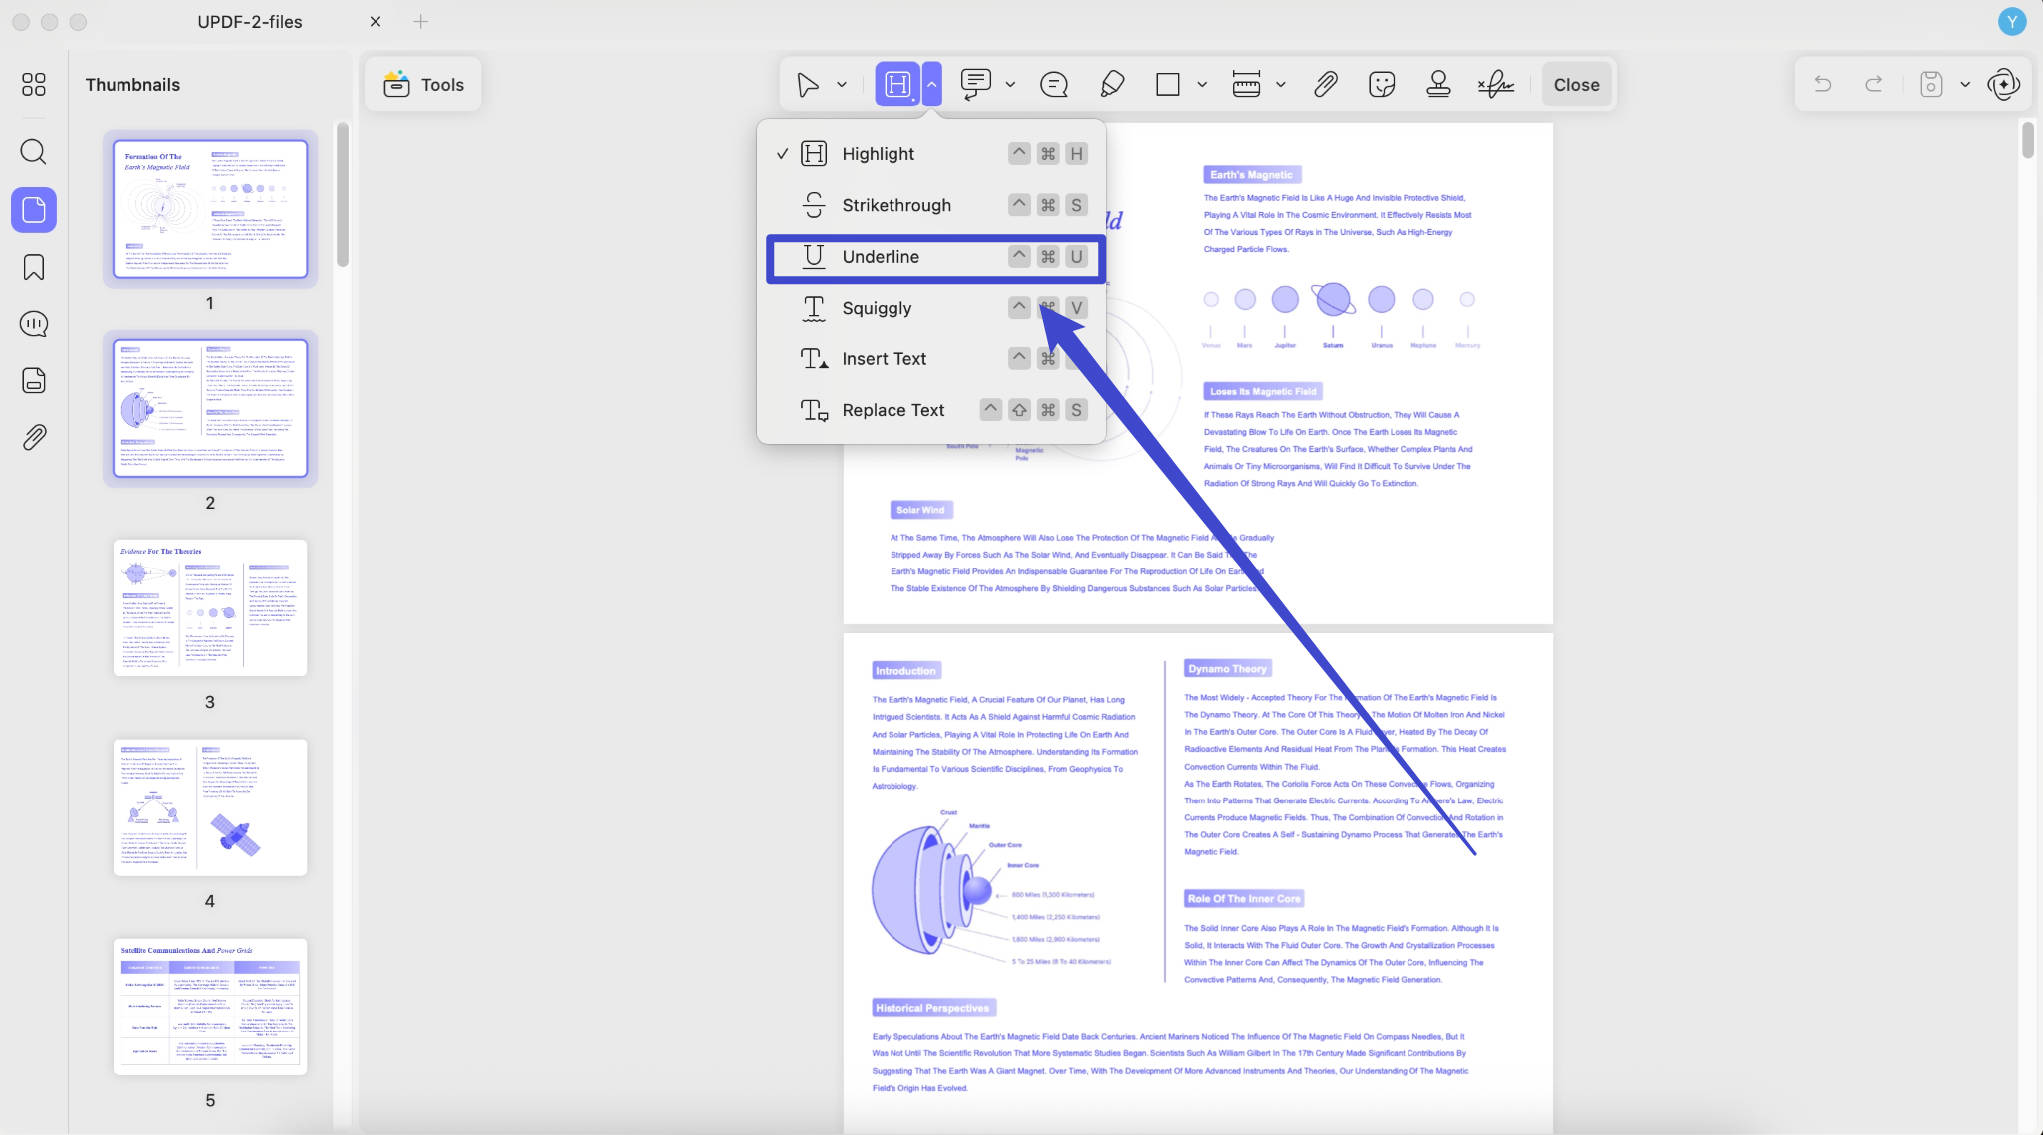Choose Insert Text from the markup menu

coord(932,359)
